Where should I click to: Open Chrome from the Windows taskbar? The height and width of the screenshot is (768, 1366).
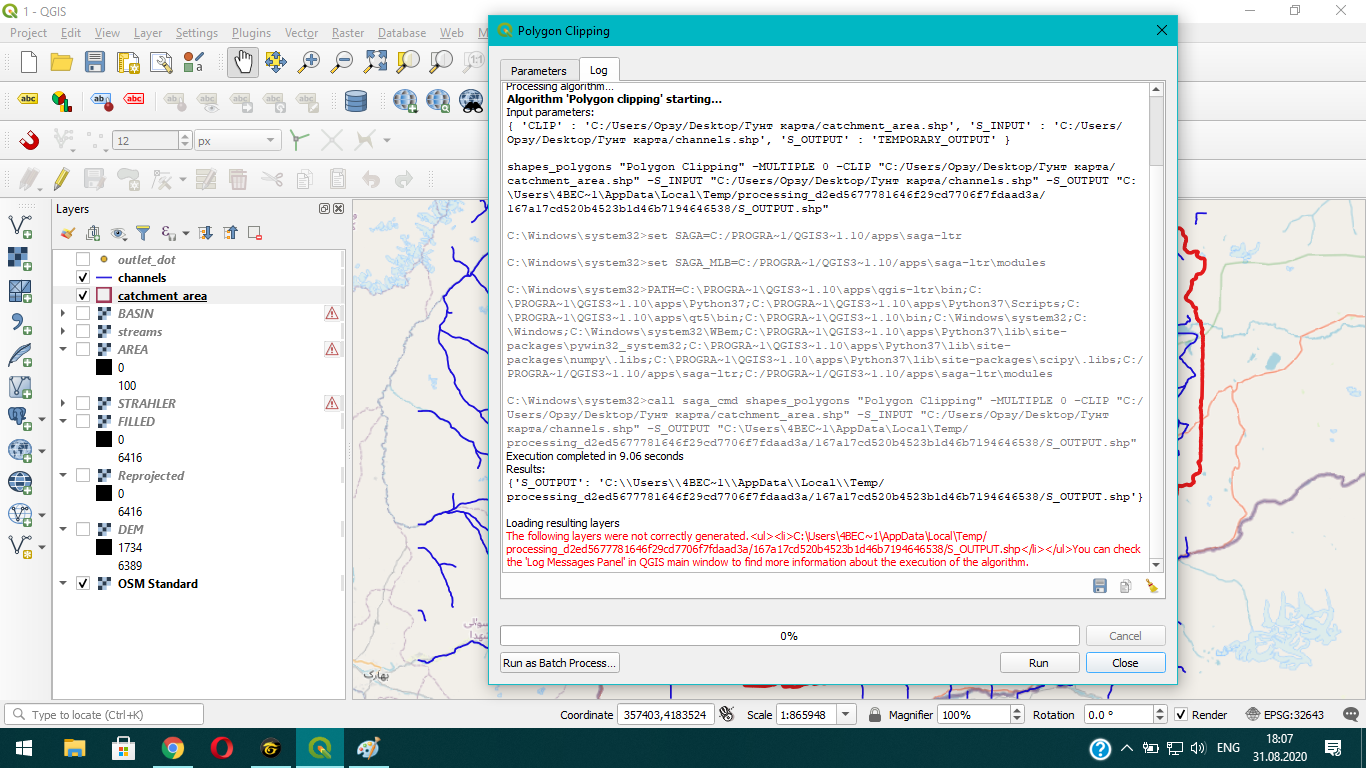(x=173, y=748)
